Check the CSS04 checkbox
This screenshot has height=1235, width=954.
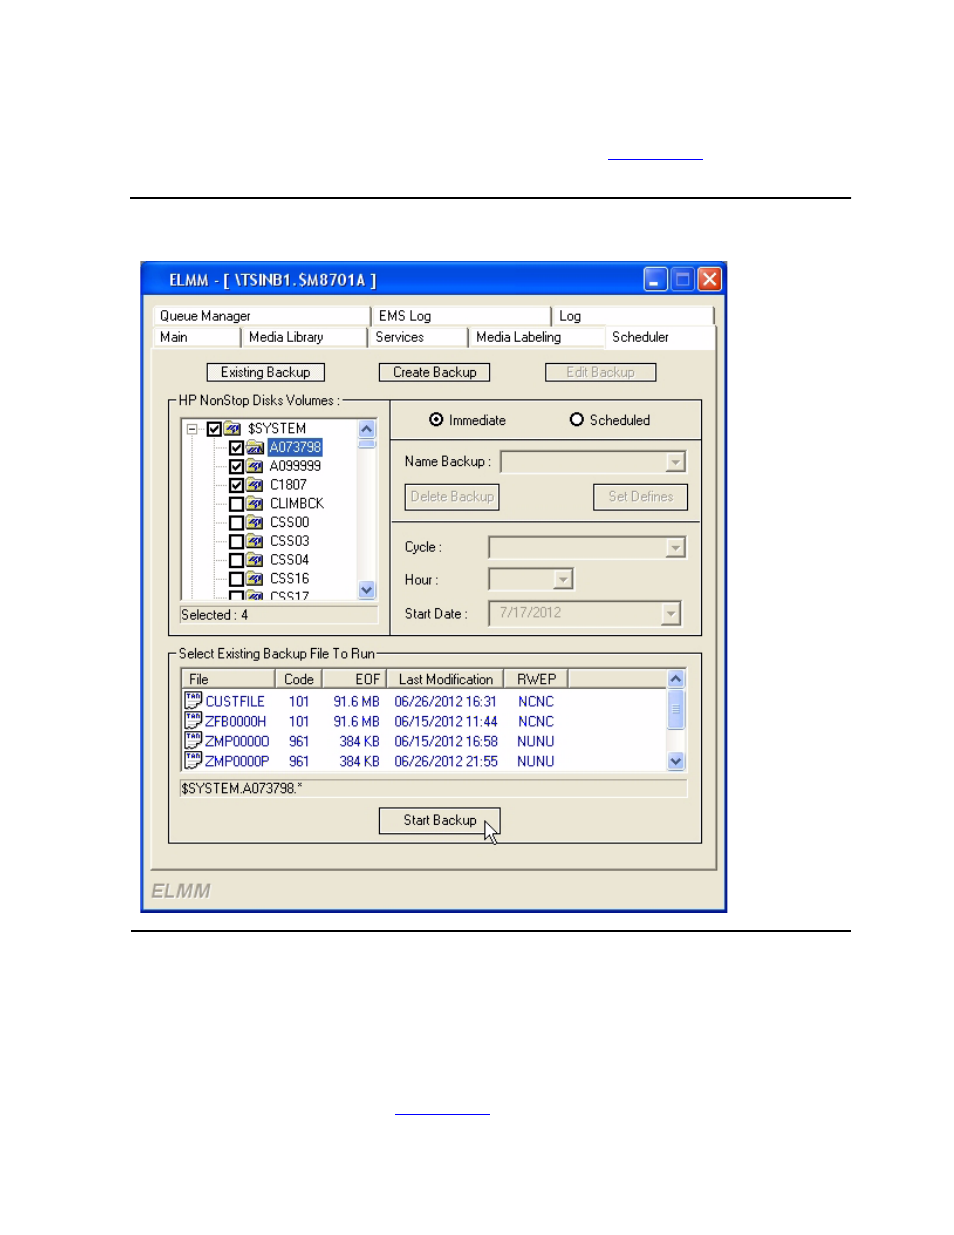[236, 560]
